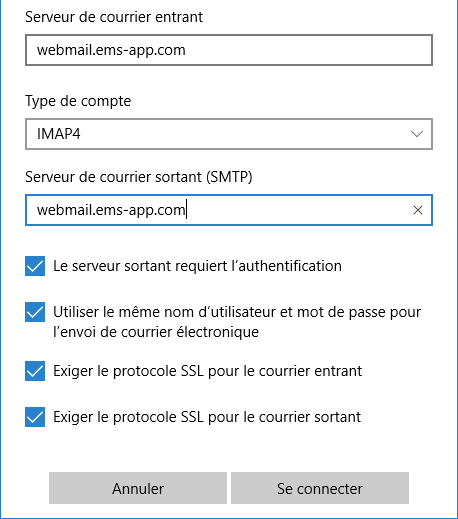Disable SSL requirement for outgoing mail checkbox
This screenshot has height=519, width=458.
35,417
